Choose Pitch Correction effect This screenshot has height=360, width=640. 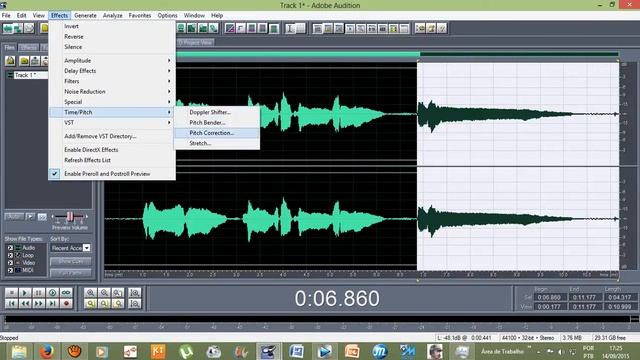tap(217, 133)
